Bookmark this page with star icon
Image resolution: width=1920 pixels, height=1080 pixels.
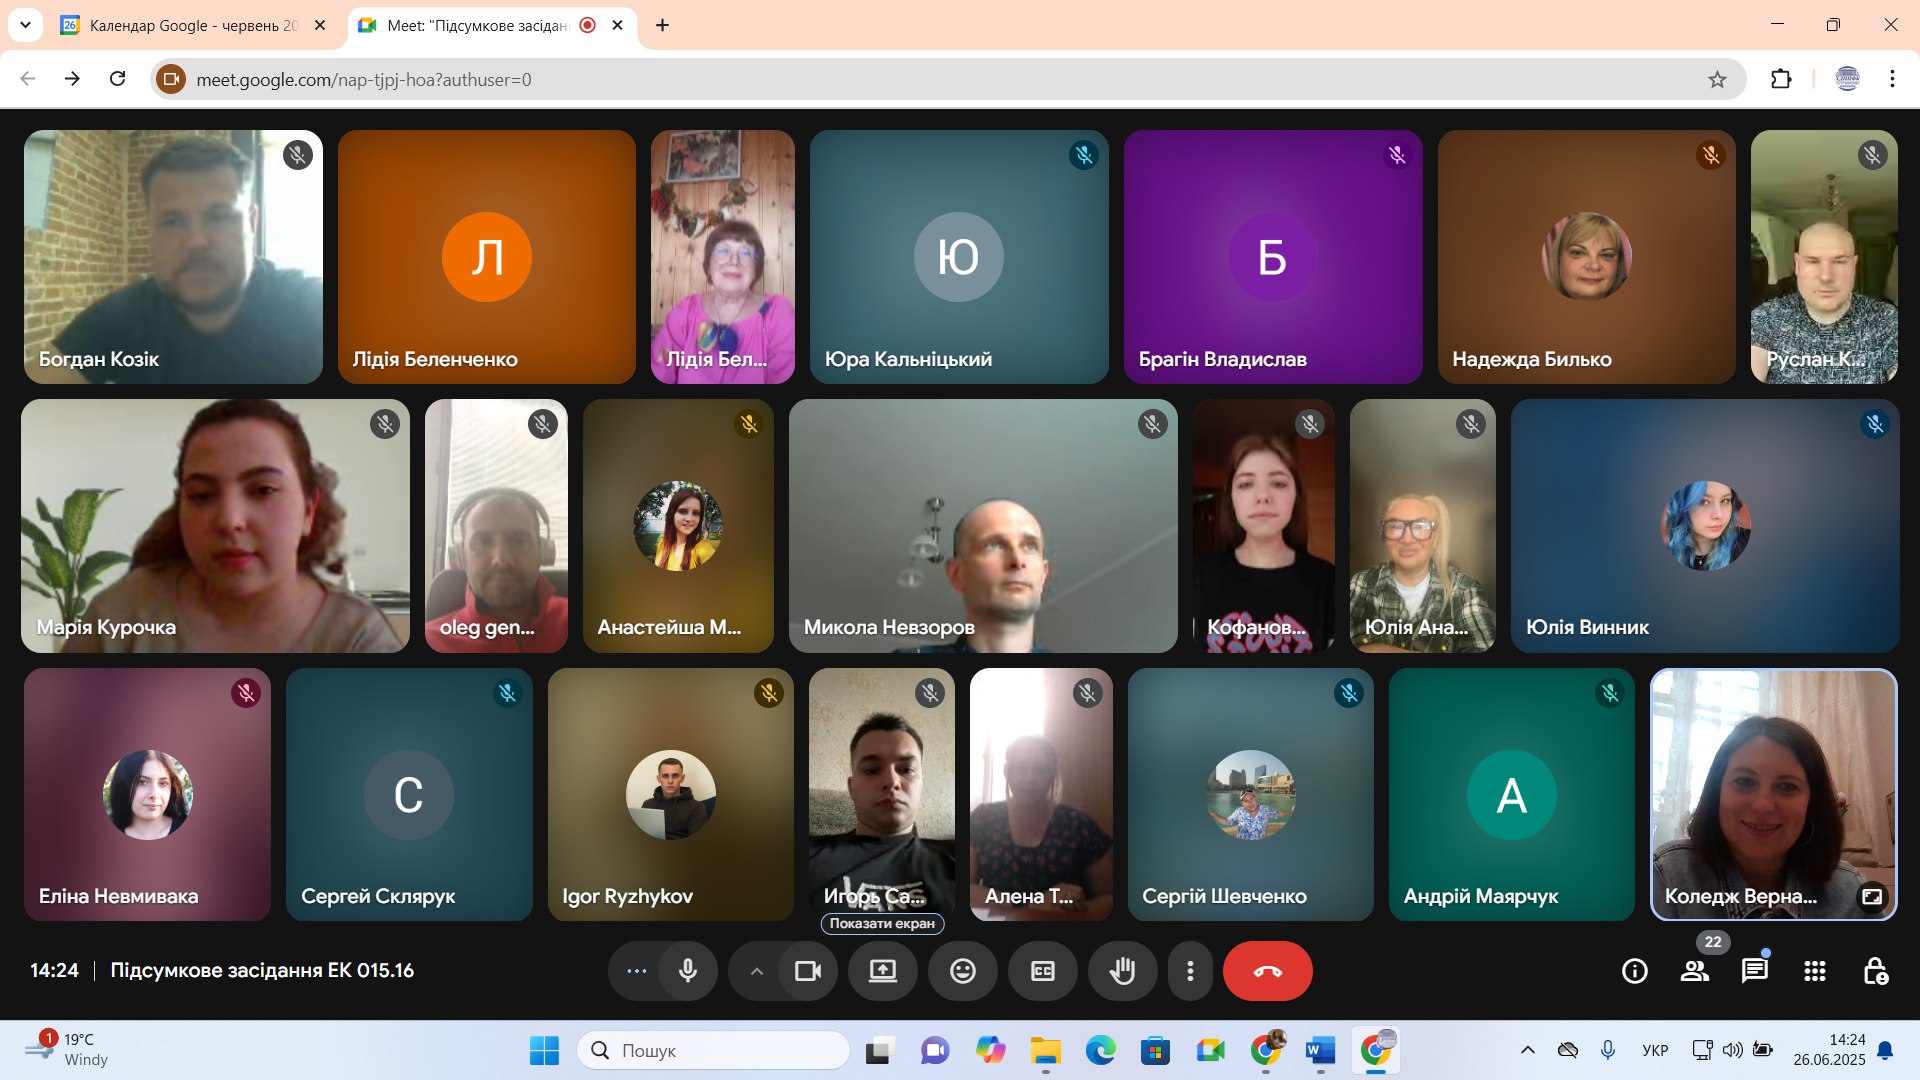tap(1717, 79)
